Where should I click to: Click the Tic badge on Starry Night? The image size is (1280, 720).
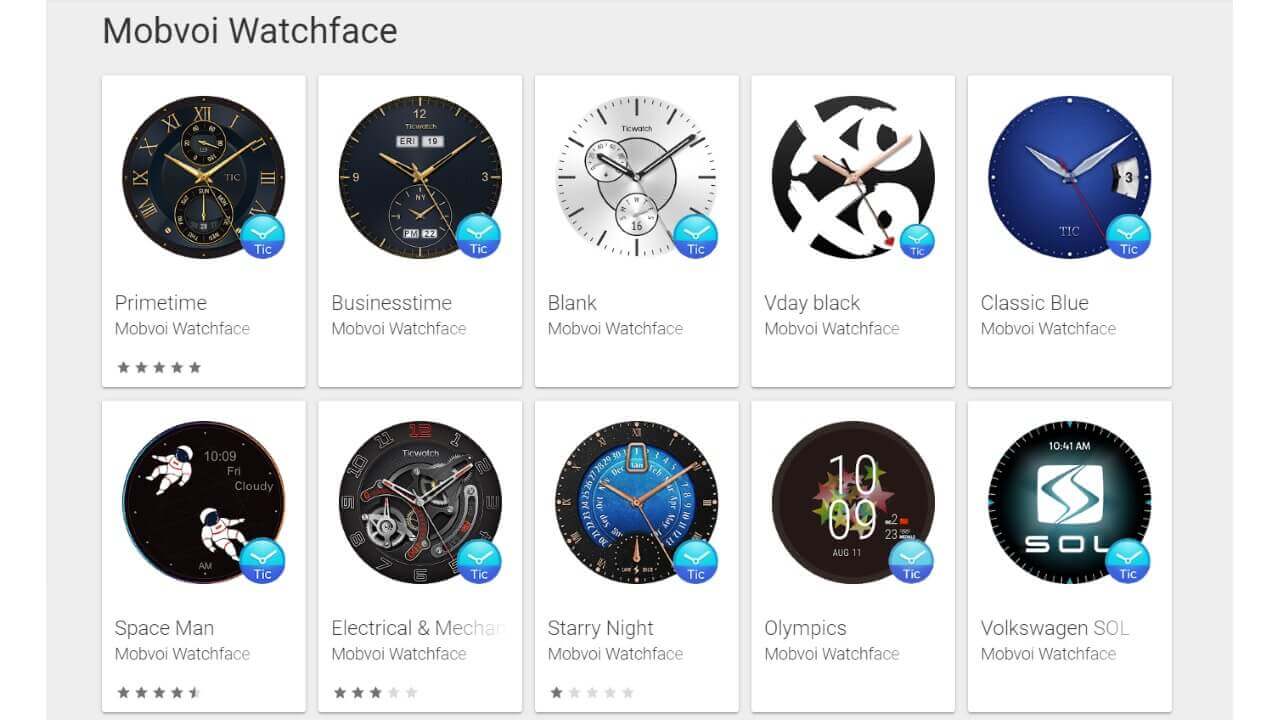(x=696, y=562)
